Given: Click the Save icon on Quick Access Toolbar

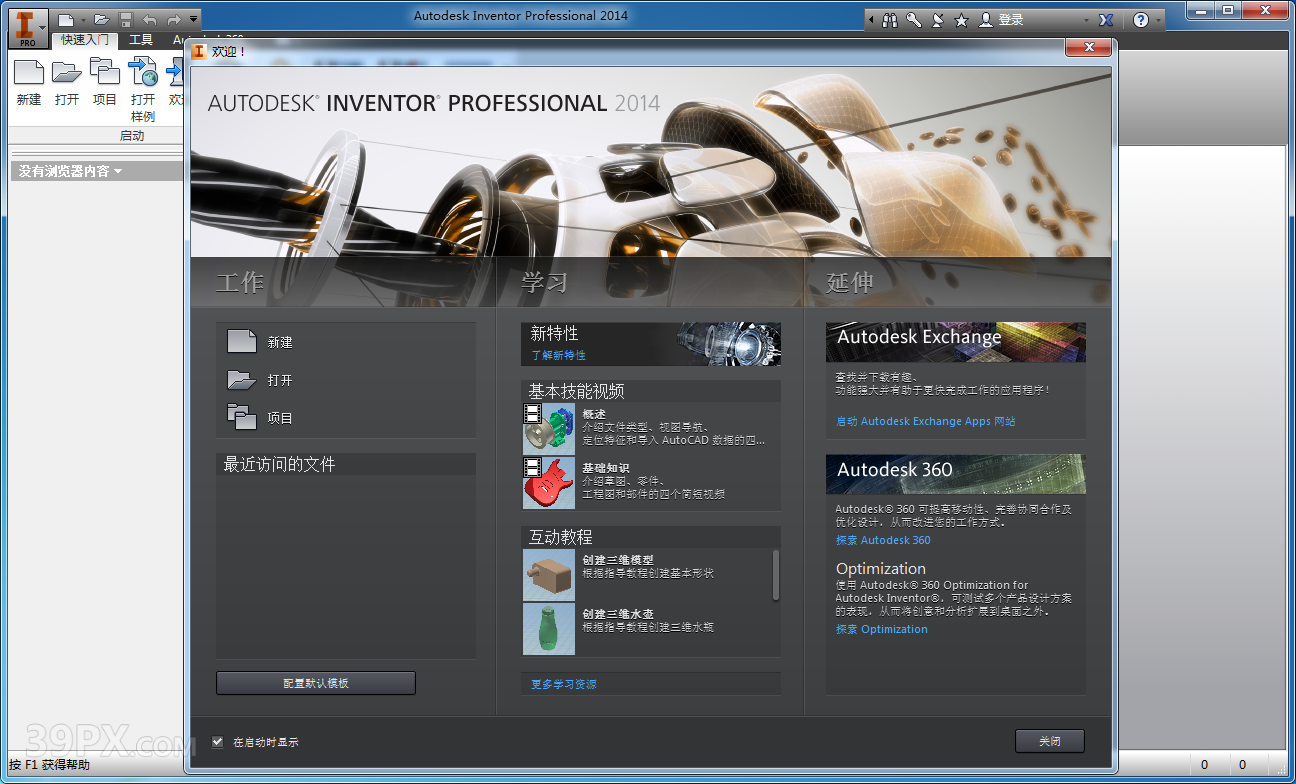Looking at the screenshot, I should coord(126,19).
